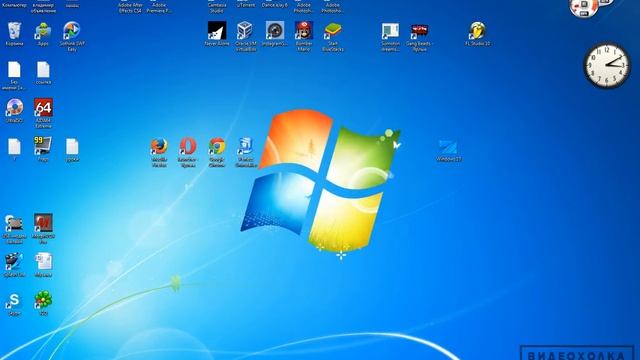This screenshot has width=640, height=360.
Task: Select the Camtasia Studio label
Action: pyautogui.click(x=217, y=7)
